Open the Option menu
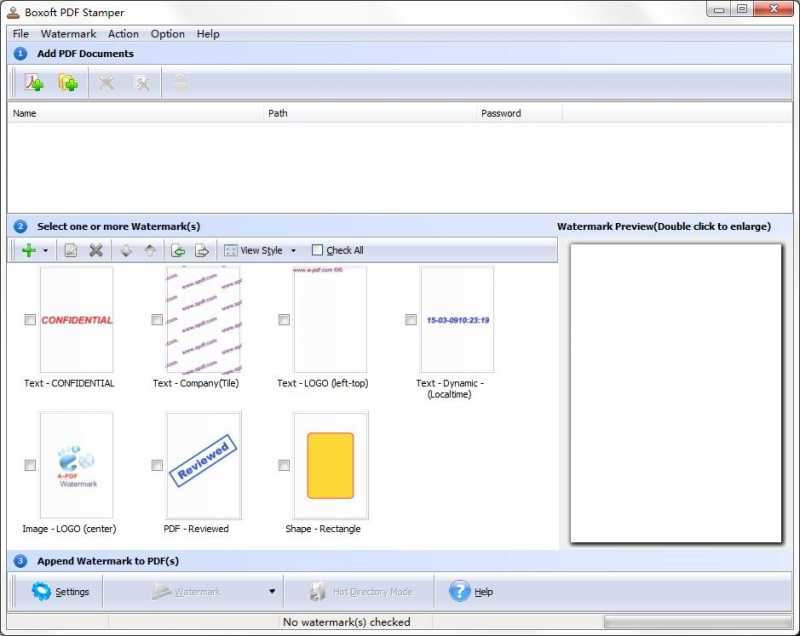Viewport: 800px width, 636px height. [166, 33]
